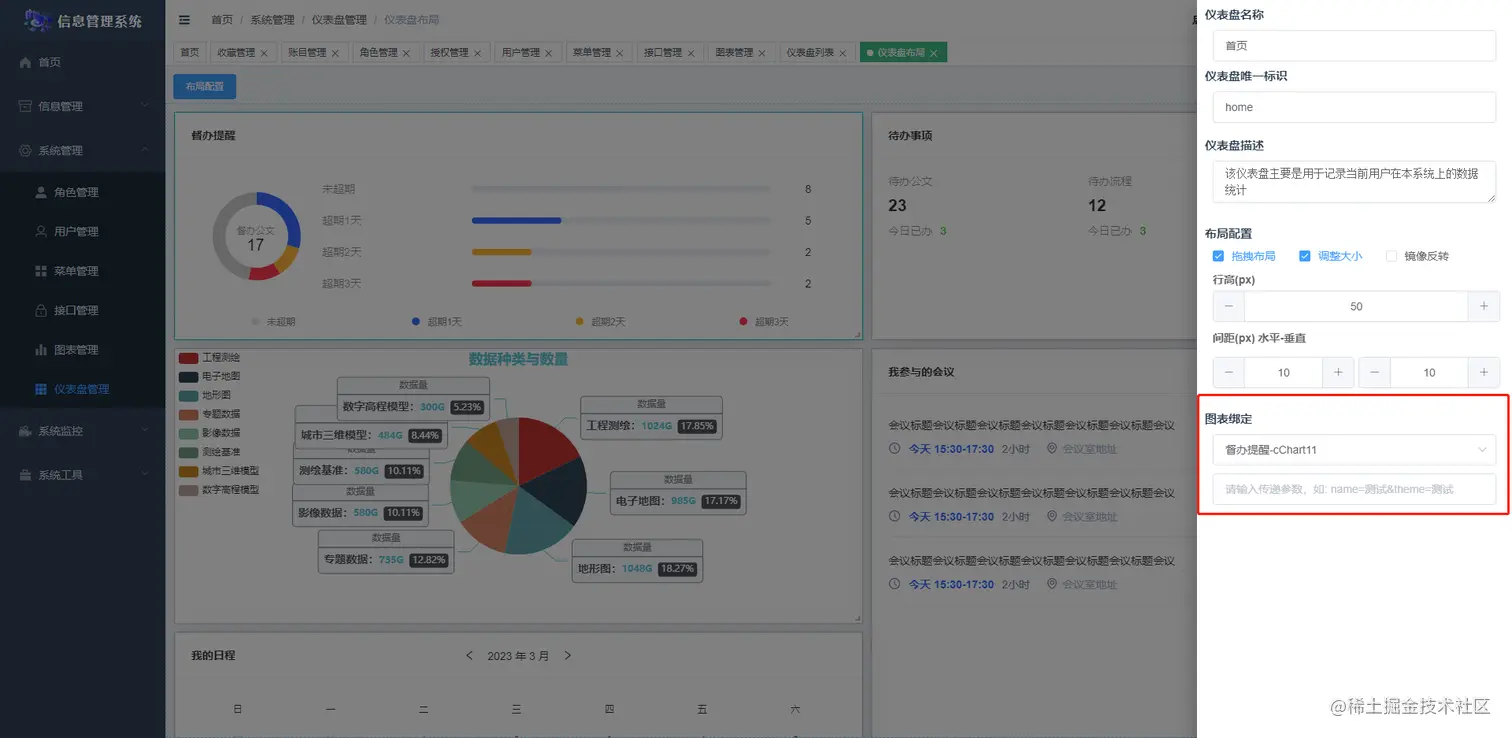Go to previous month in 我的日程 calendar

point(469,656)
